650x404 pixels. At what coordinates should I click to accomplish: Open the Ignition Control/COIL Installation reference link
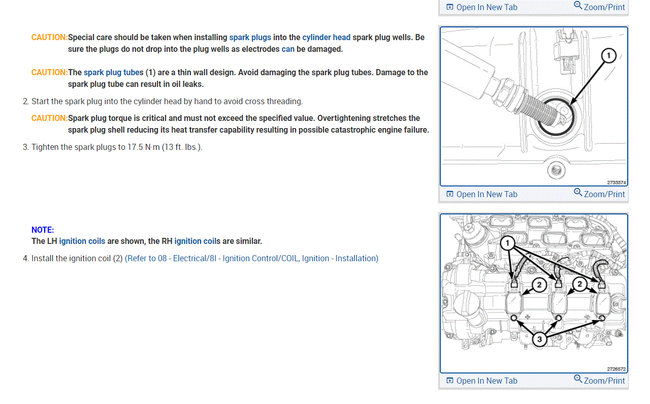coord(252,259)
